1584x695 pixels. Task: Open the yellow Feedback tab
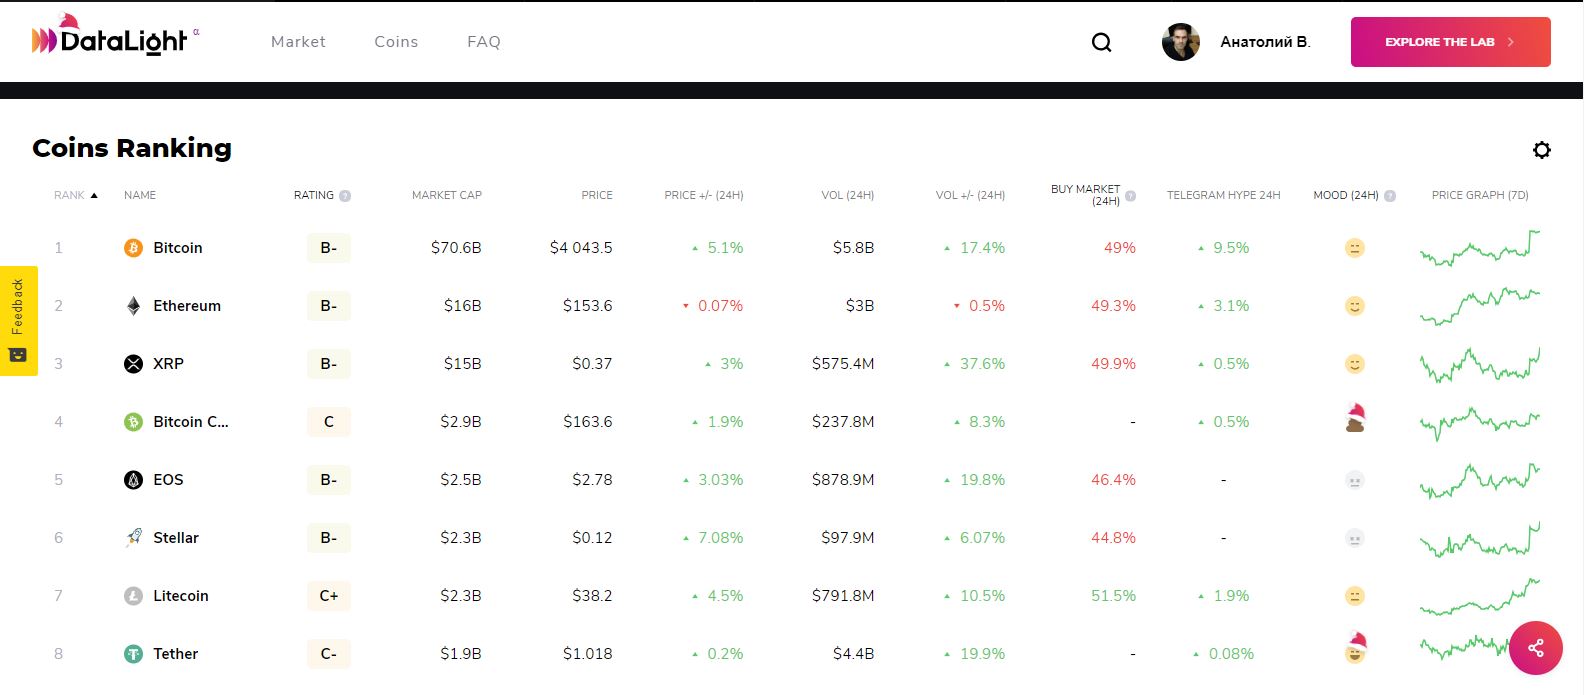[18, 321]
